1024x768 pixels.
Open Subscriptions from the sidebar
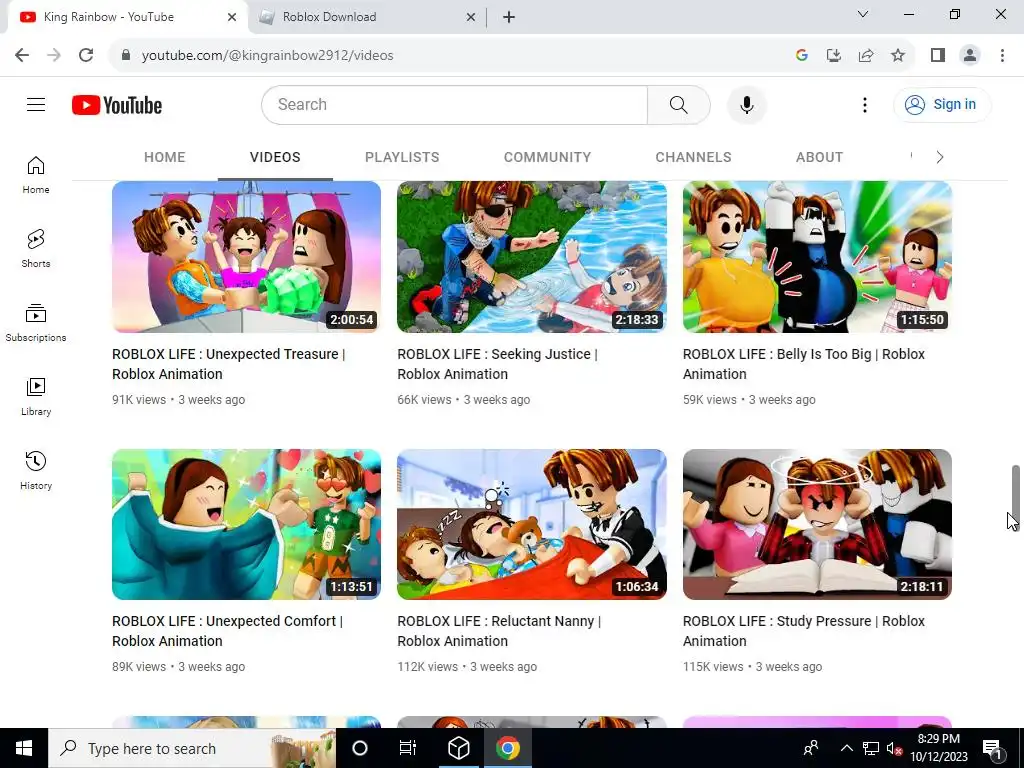(36, 323)
